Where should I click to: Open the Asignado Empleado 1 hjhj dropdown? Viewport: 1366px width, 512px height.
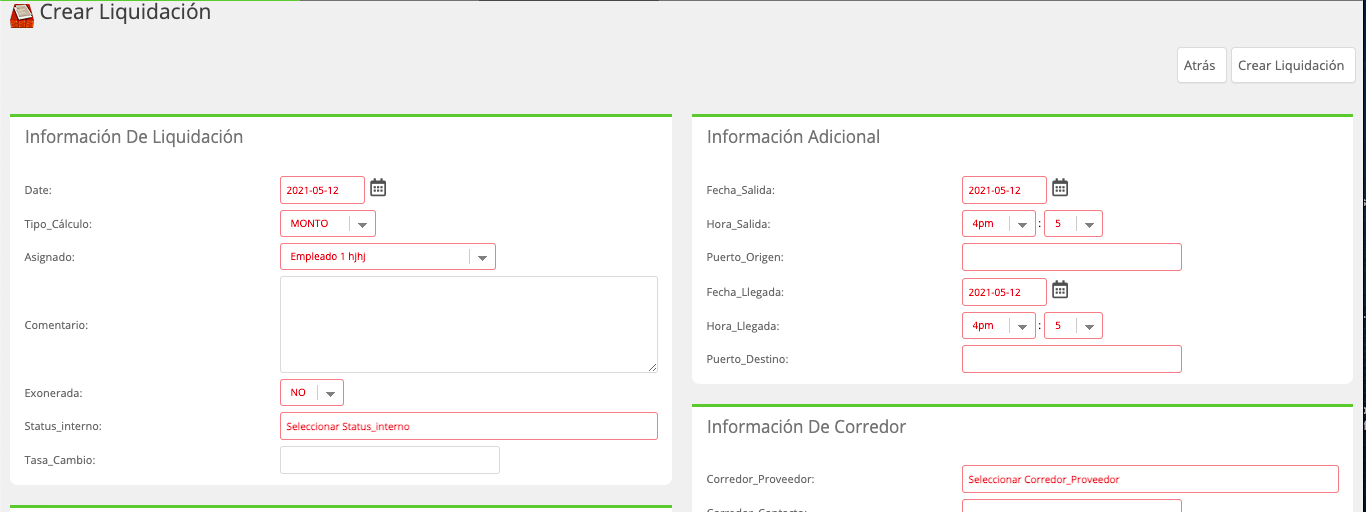click(x=388, y=257)
